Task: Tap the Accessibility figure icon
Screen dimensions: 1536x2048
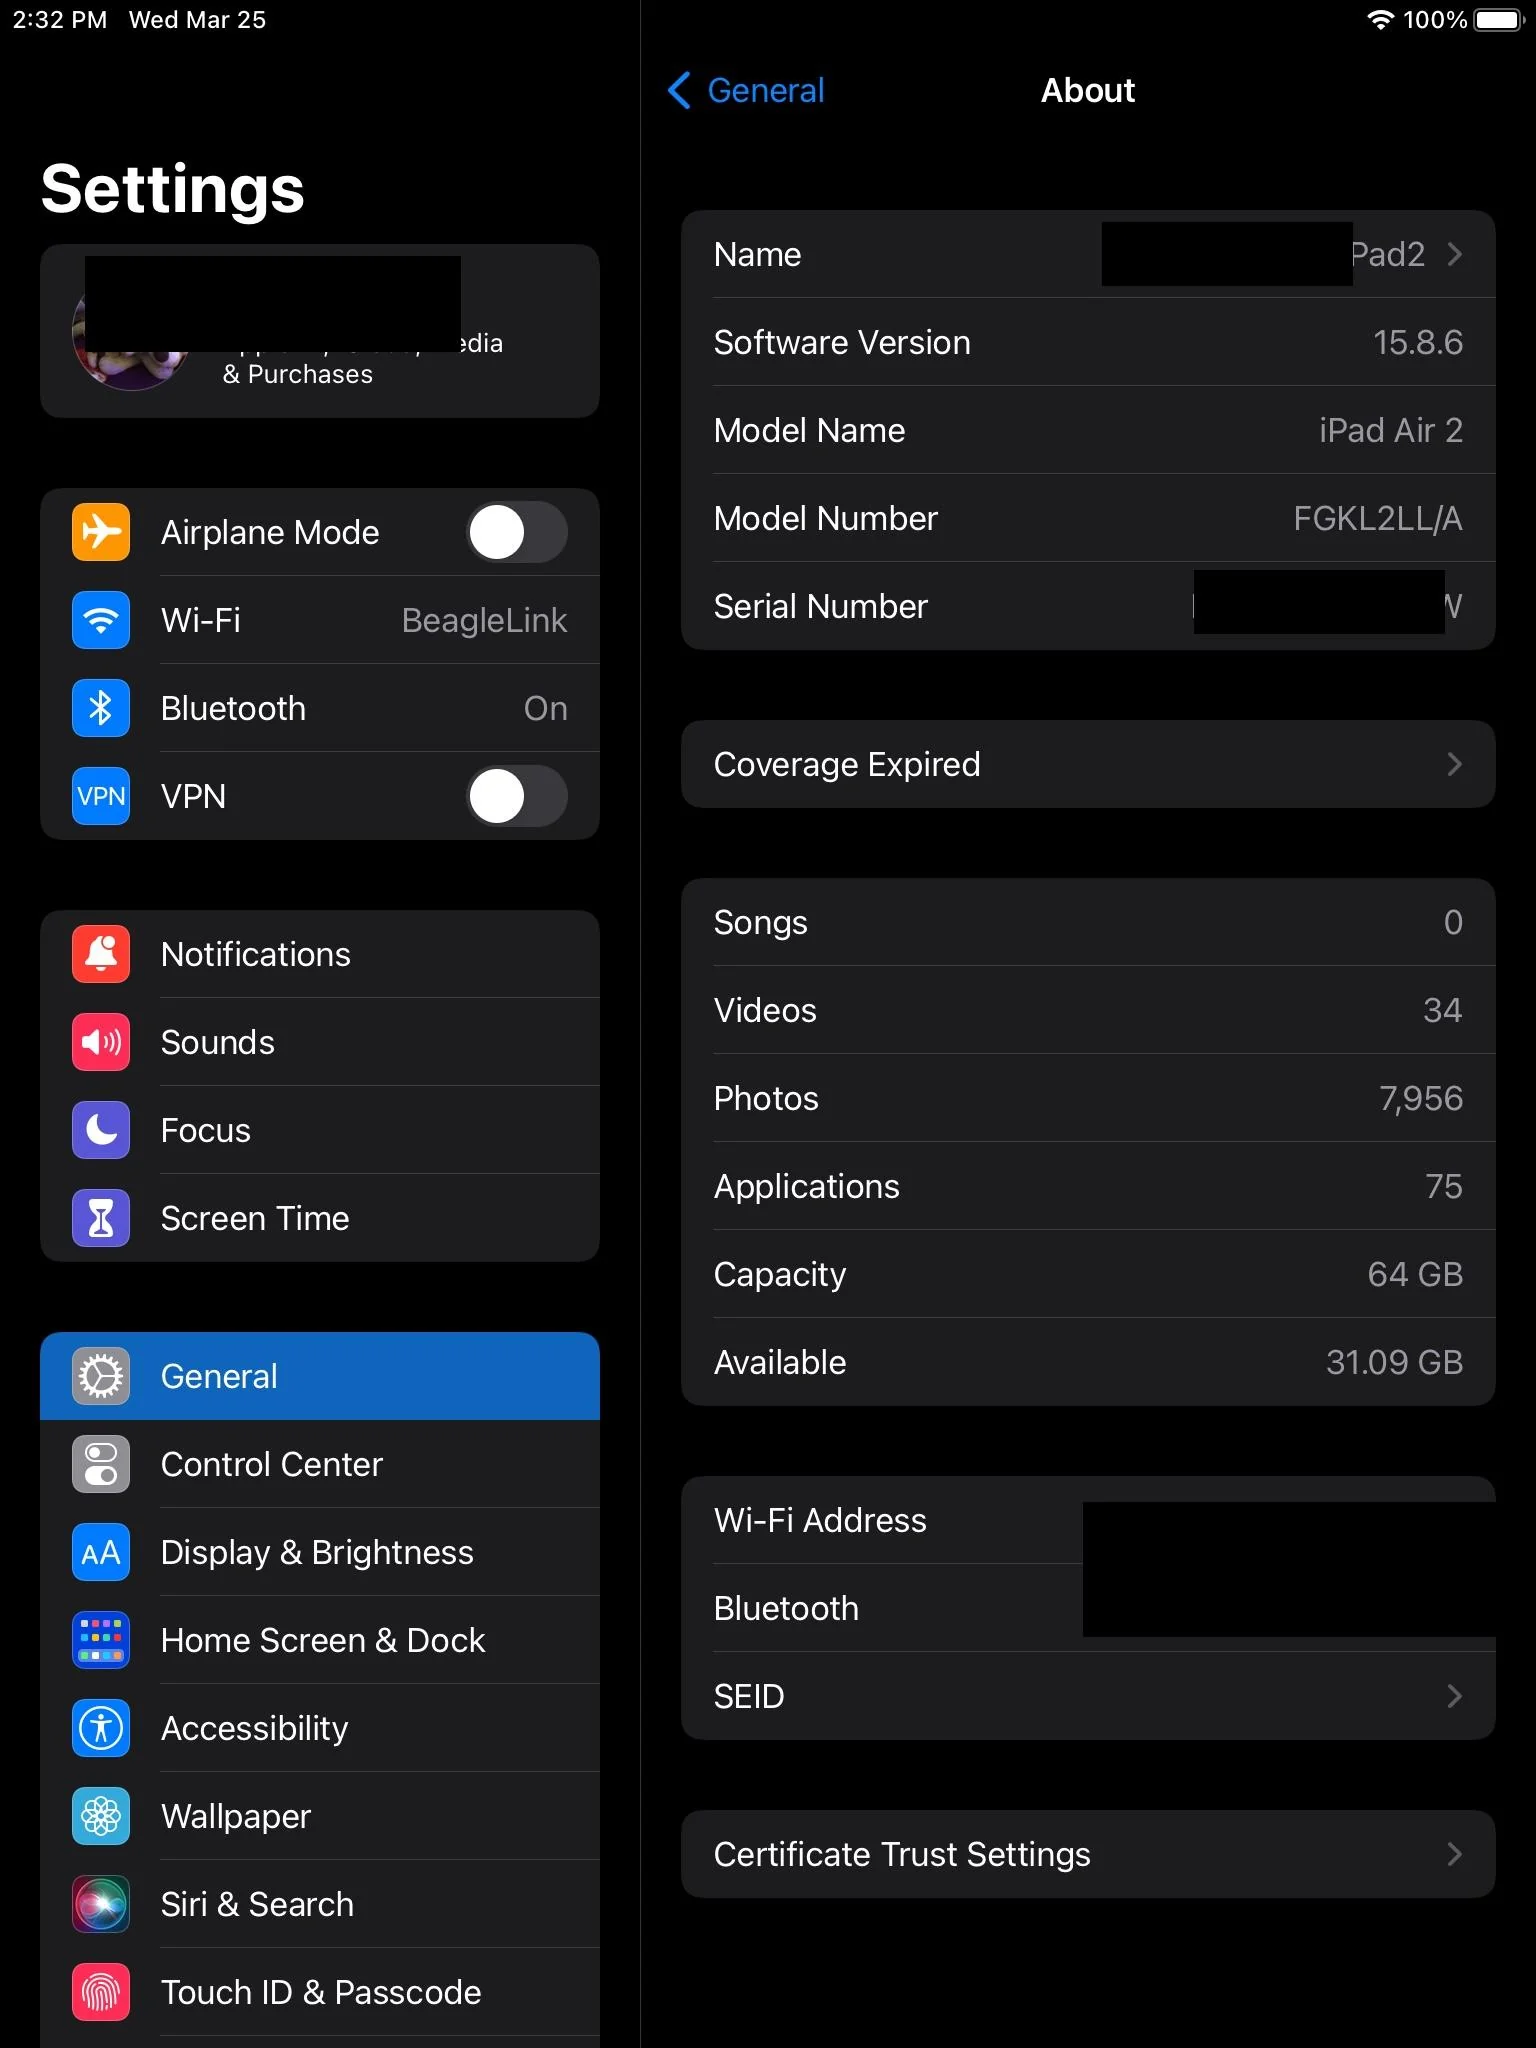Action: pos(101,1728)
